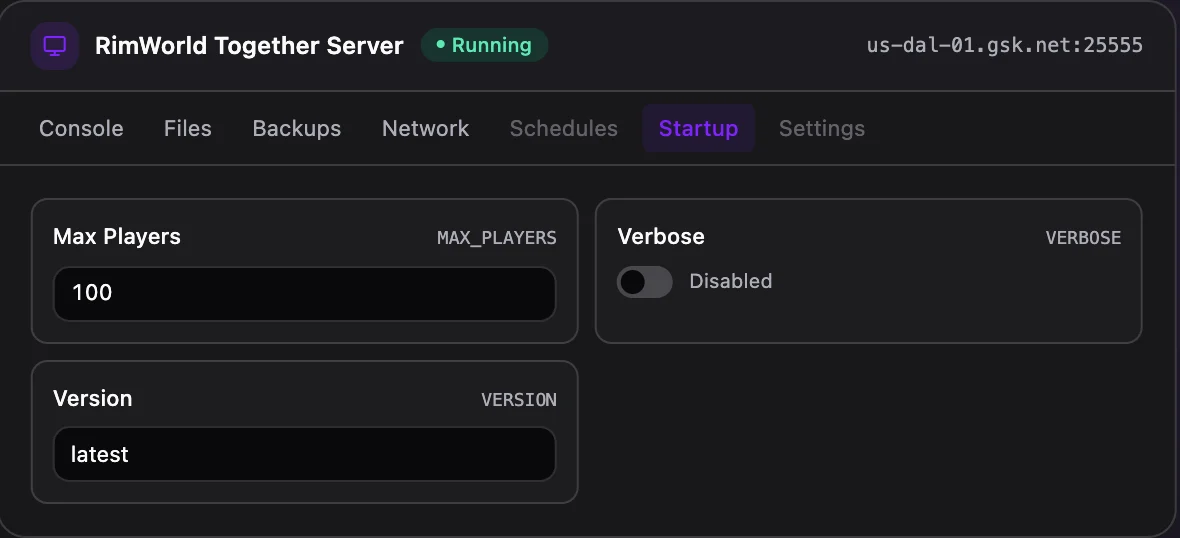Click the server address us-dal-01.gsk.net:25555
1180x538 pixels.
click(1005, 46)
